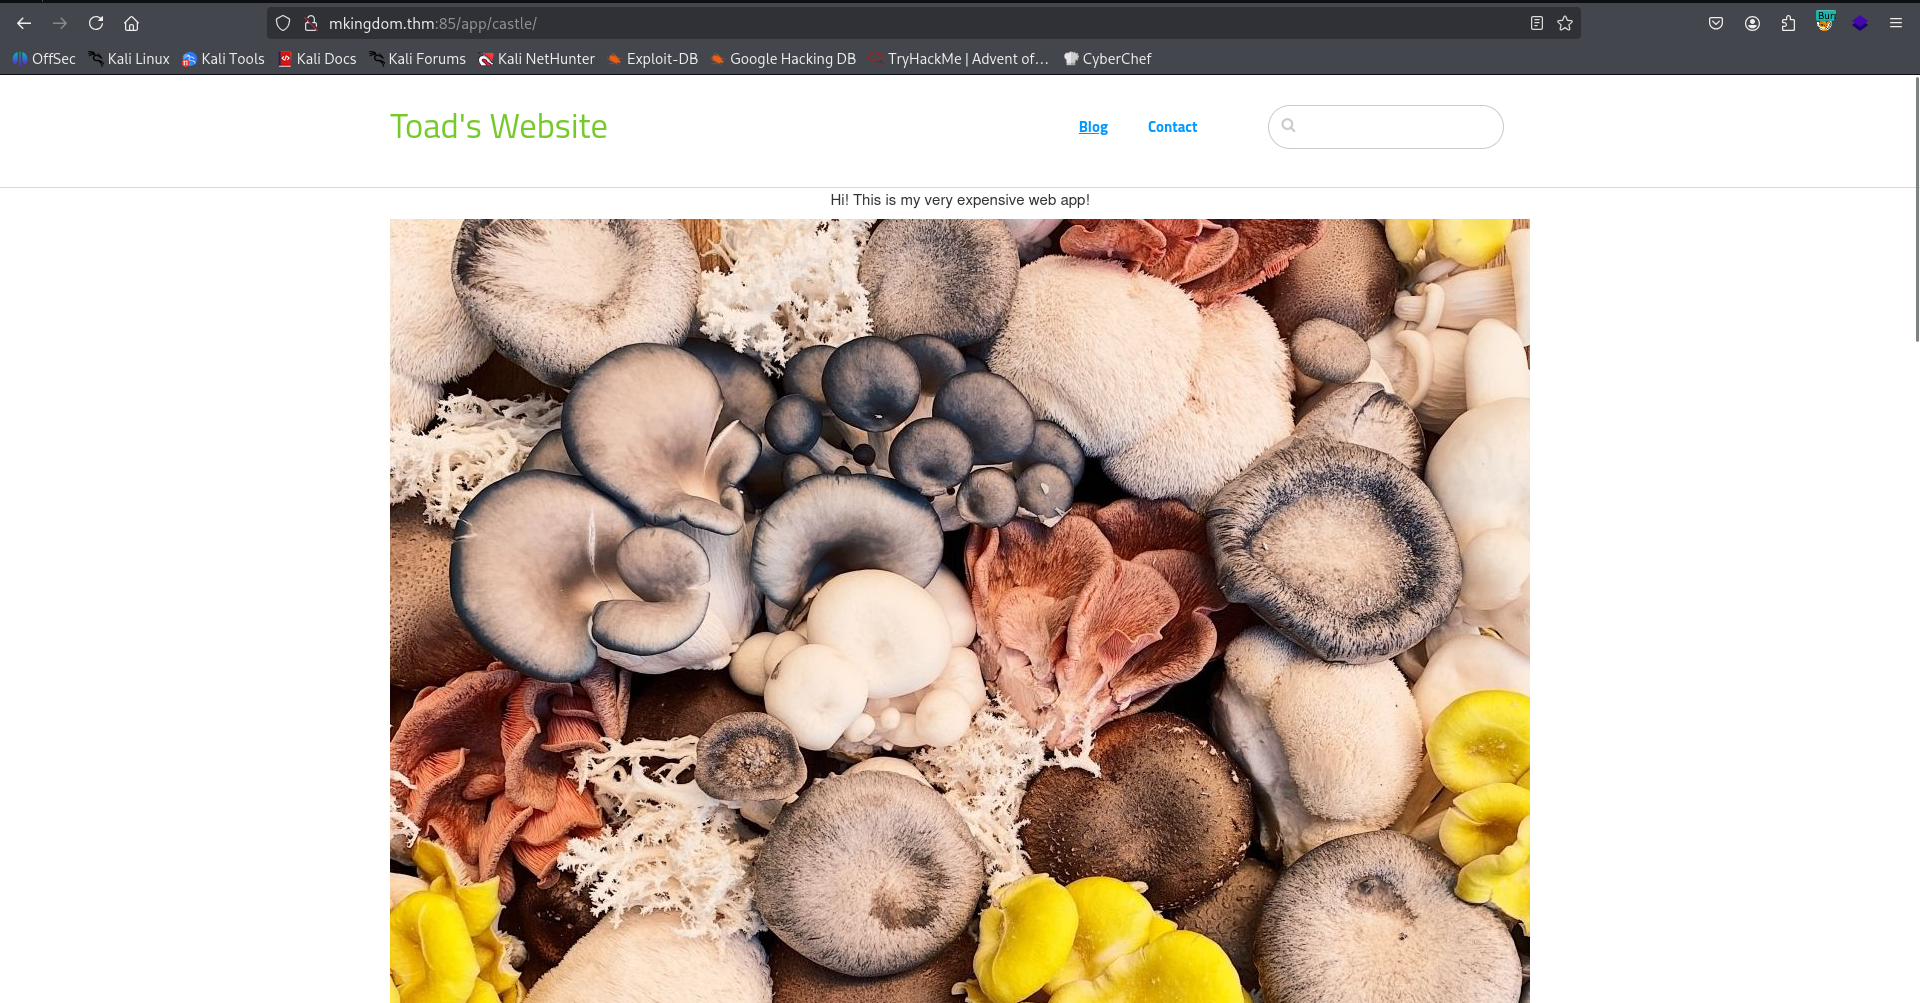Reload the current page
The height and width of the screenshot is (1003, 1920).
tap(96, 23)
